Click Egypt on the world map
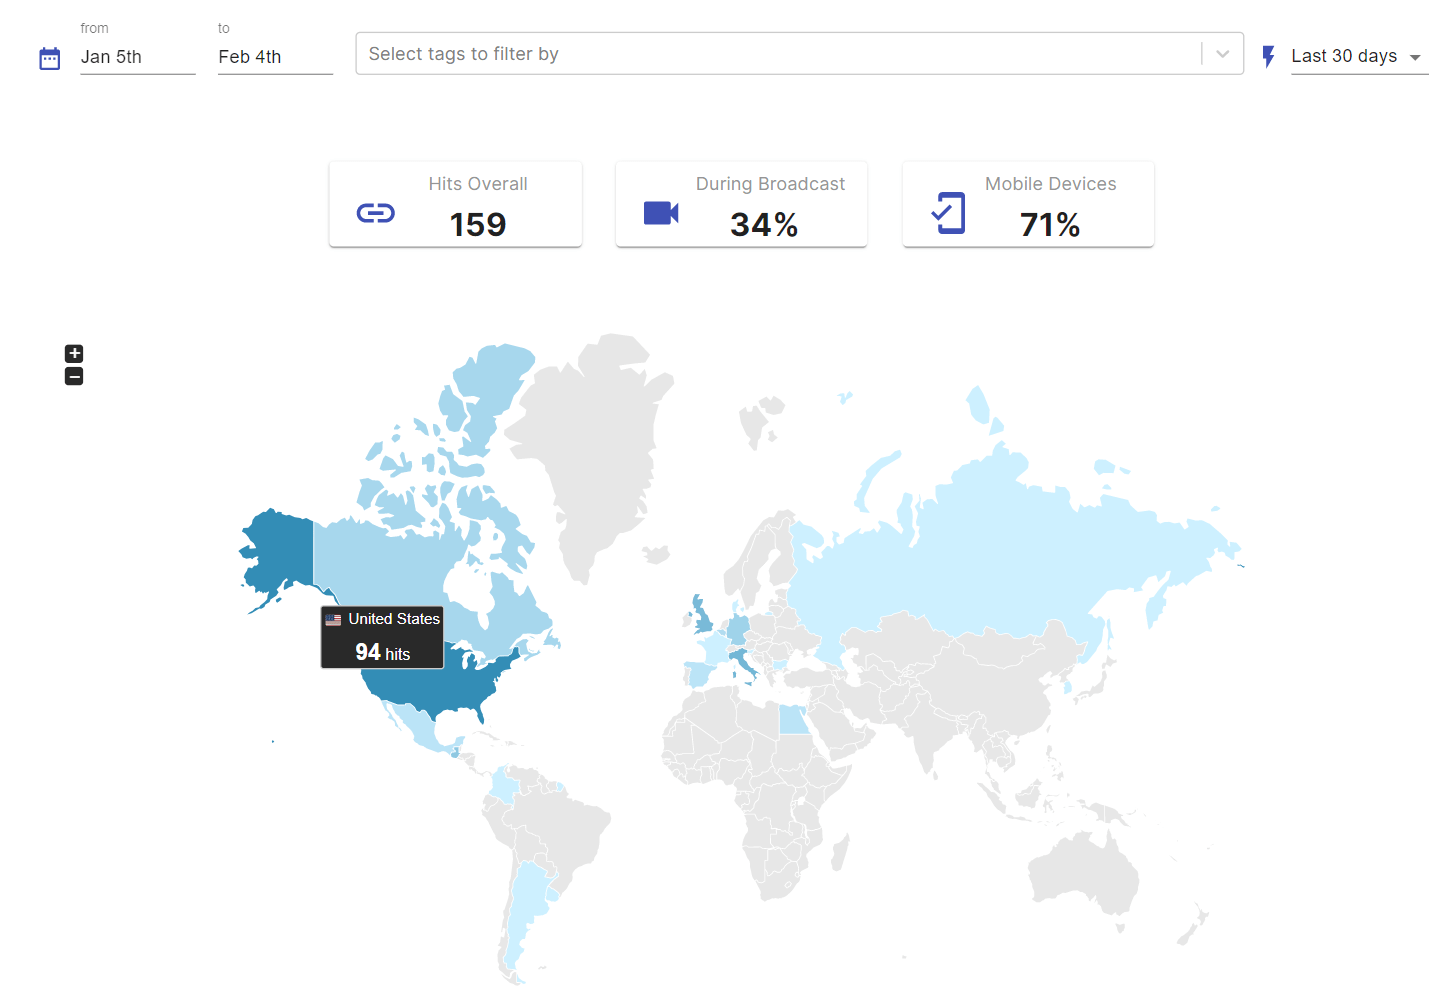Viewport: 1451px width, 1005px height. point(794,719)
